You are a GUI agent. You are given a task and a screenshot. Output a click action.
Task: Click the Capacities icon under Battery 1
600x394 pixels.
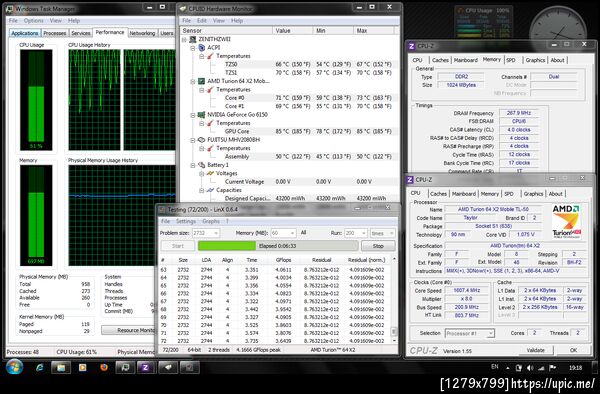tap(210, 190)
